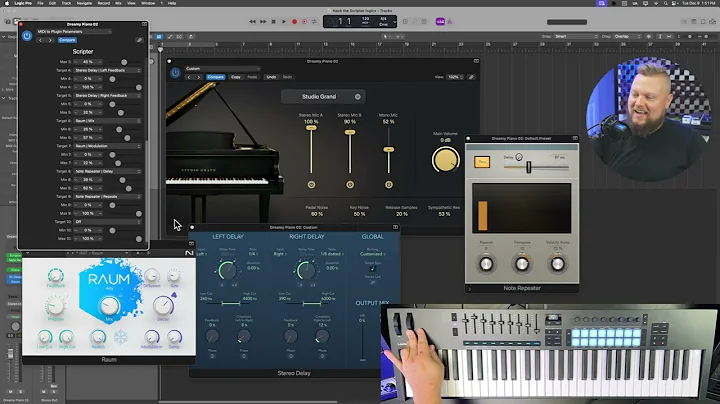Click the Max 4 value field showing 100 %
The image size is (720, 404).
(x=88, y=87)
